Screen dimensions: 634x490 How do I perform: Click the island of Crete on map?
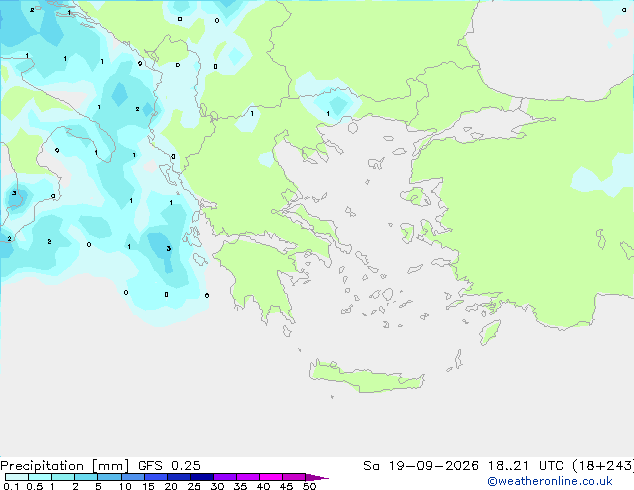(x=366, y=378)
